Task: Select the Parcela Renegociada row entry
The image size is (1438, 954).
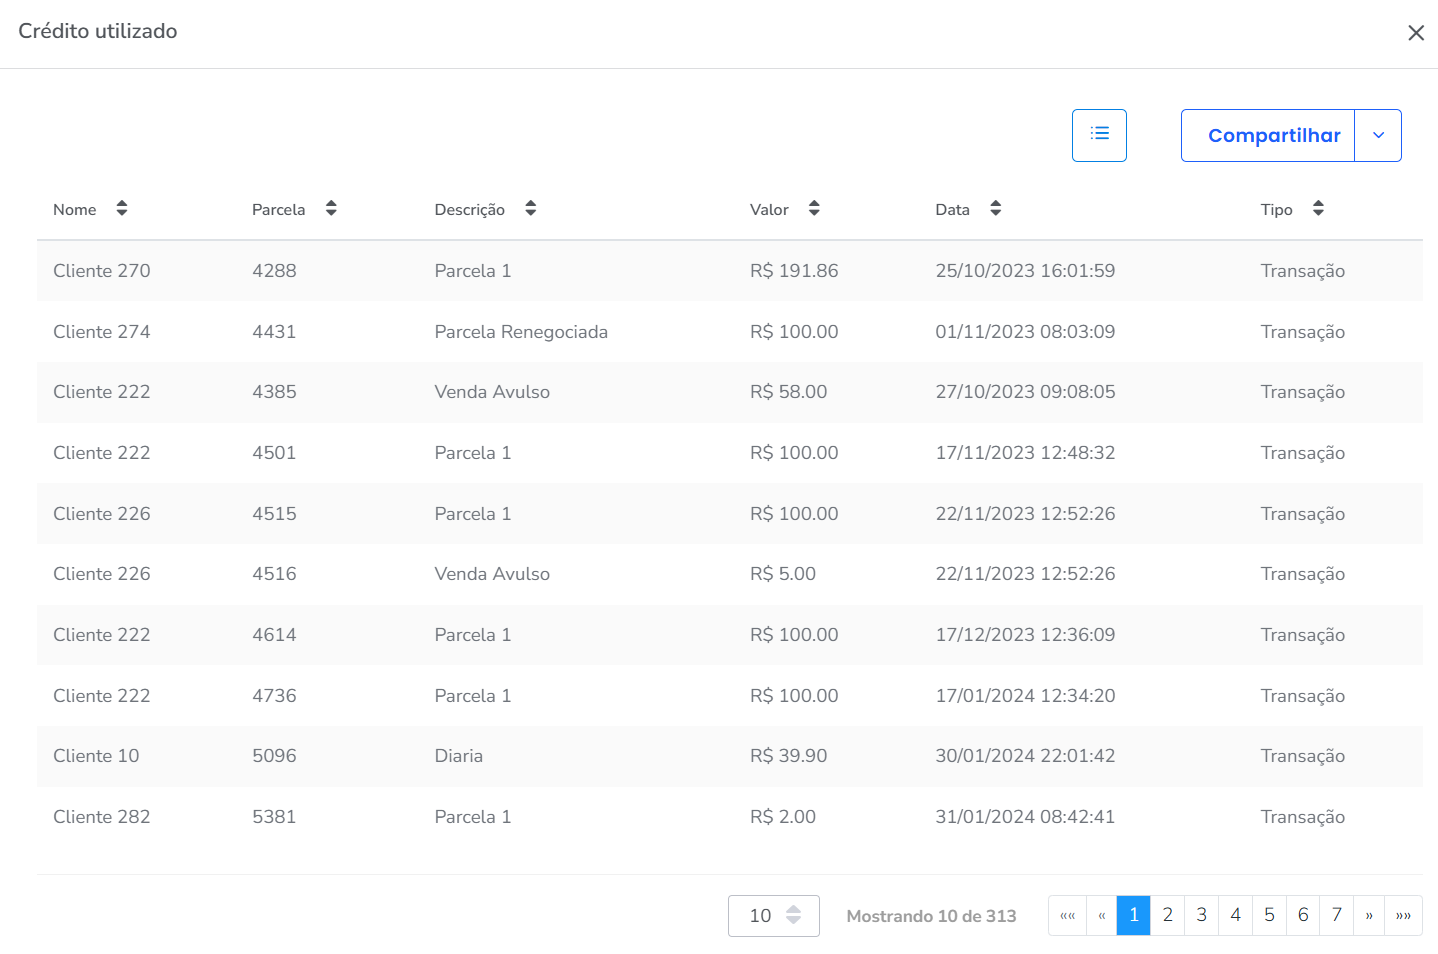Action: click(x=520, y=332)
